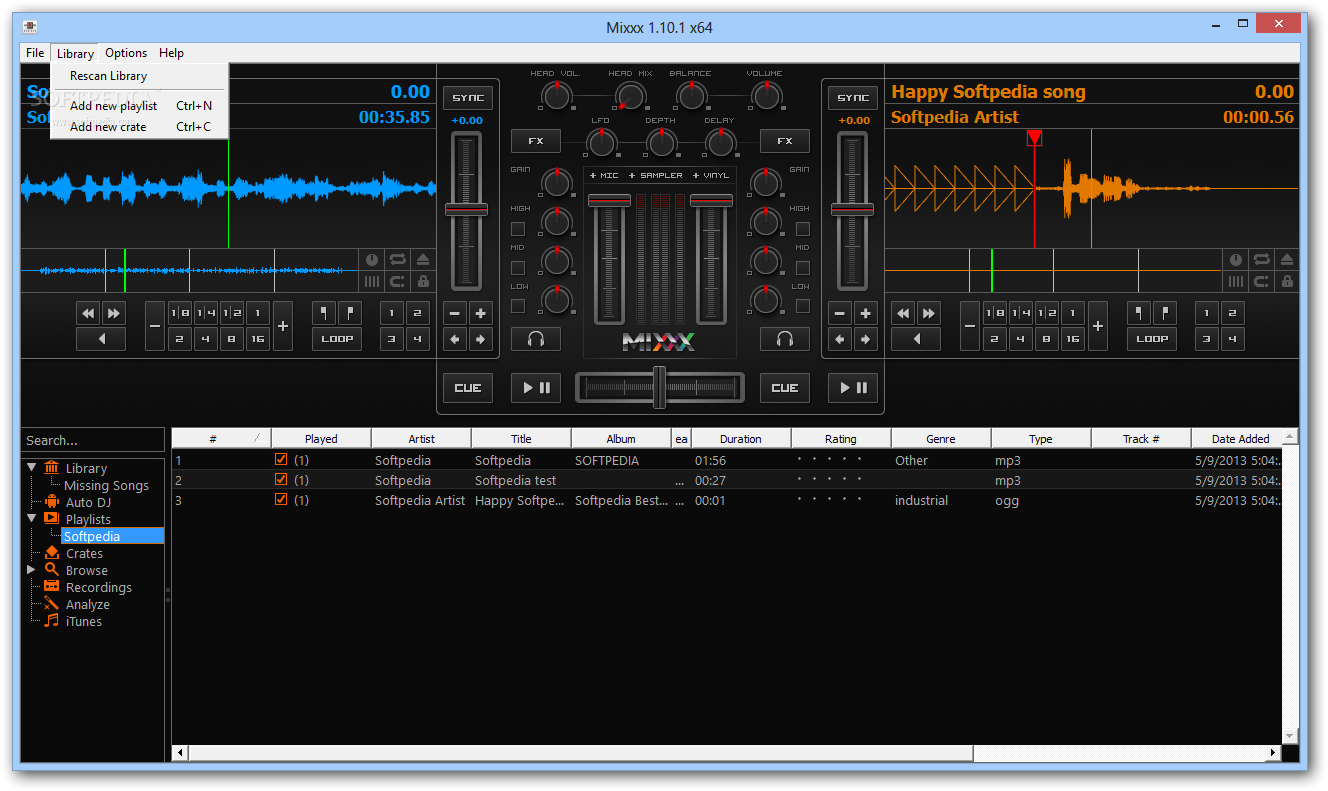Click the left deck clock icon
1328x791 pixels.
[x=371, y=260]
